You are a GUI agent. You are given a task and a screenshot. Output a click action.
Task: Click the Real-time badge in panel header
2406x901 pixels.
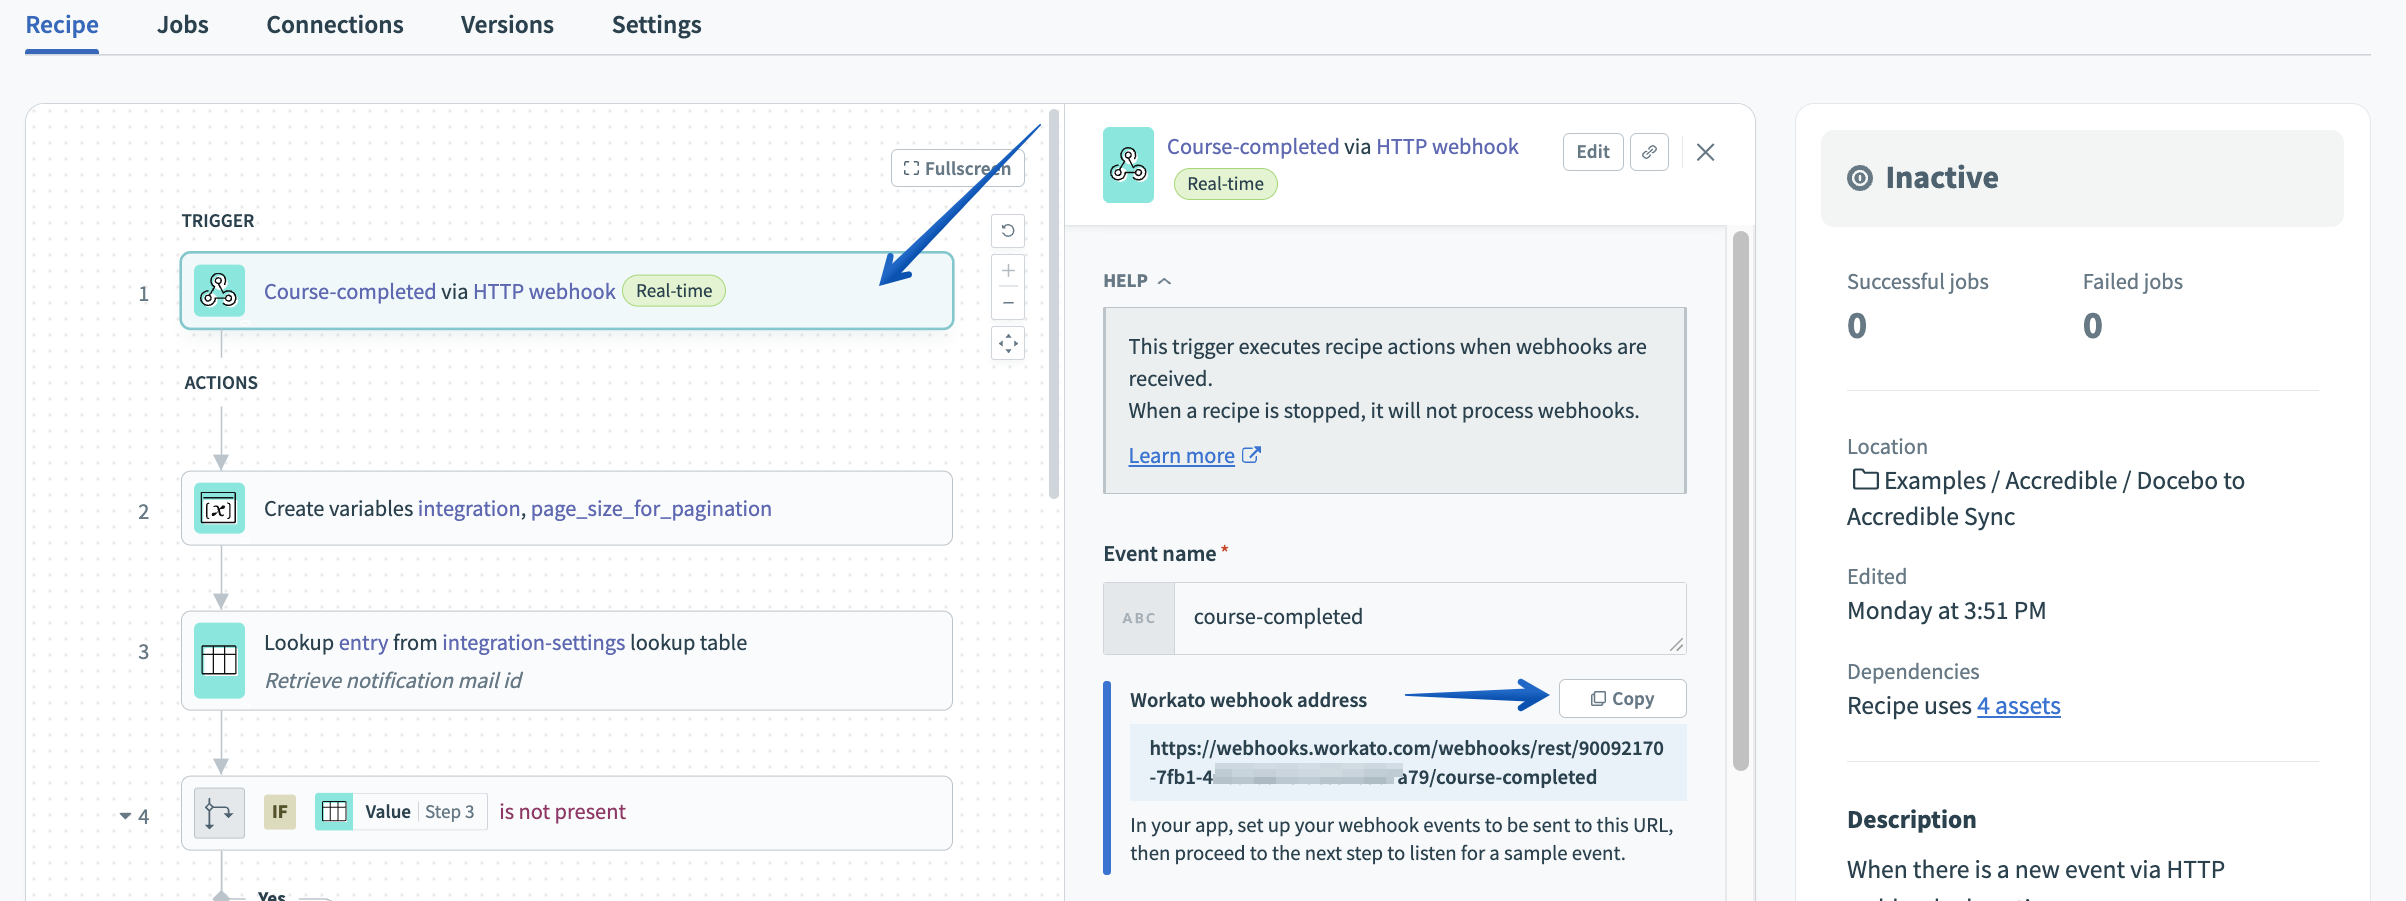pyautogui.click(x=1225, y=184)
